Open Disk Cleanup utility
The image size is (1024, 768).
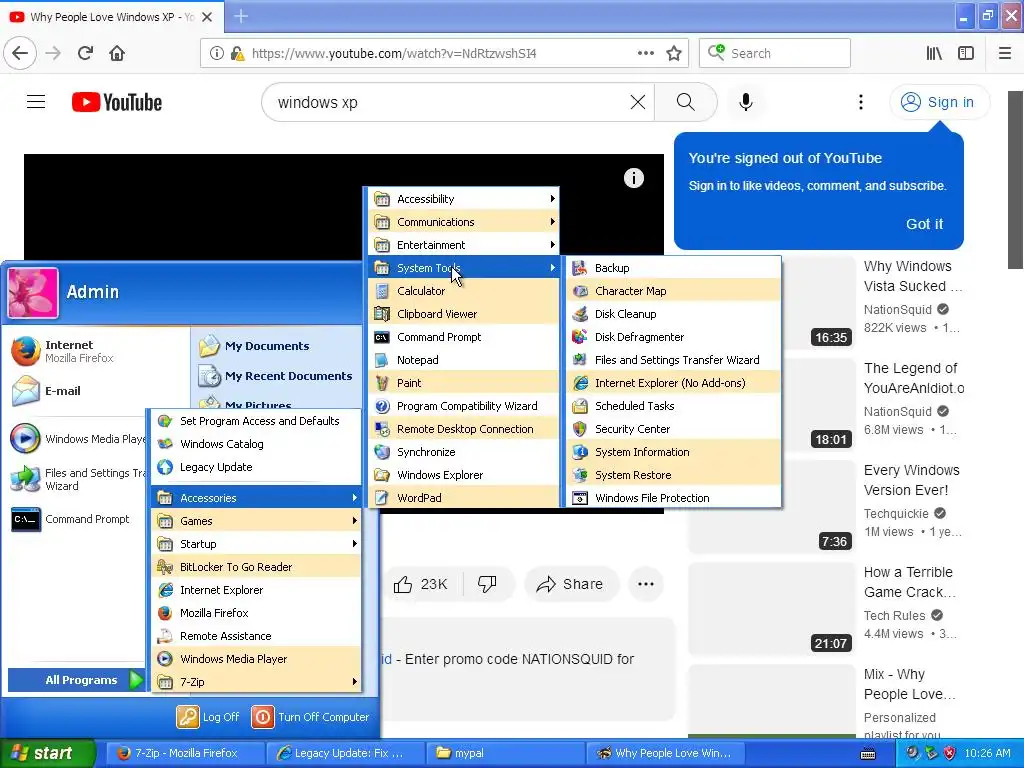pyautogui.click(x=673, y=313)
